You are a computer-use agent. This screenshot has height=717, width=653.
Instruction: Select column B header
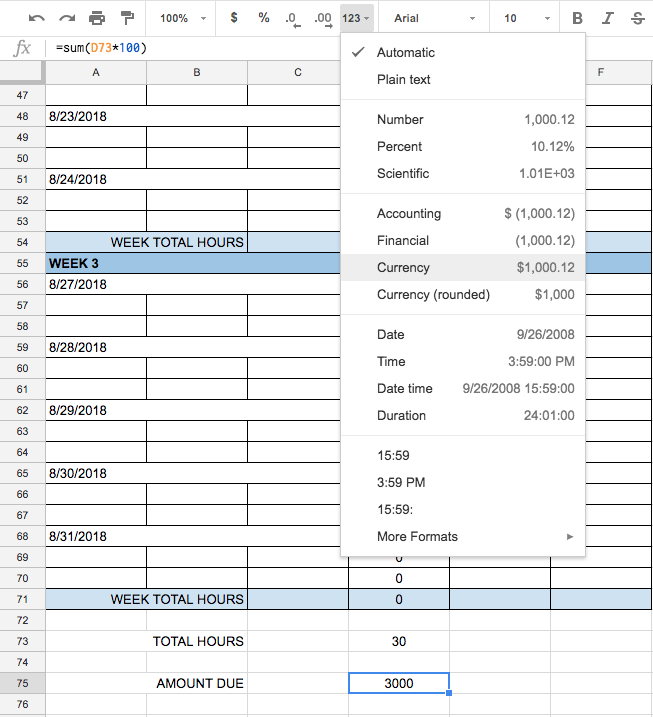tap(197, 72)
